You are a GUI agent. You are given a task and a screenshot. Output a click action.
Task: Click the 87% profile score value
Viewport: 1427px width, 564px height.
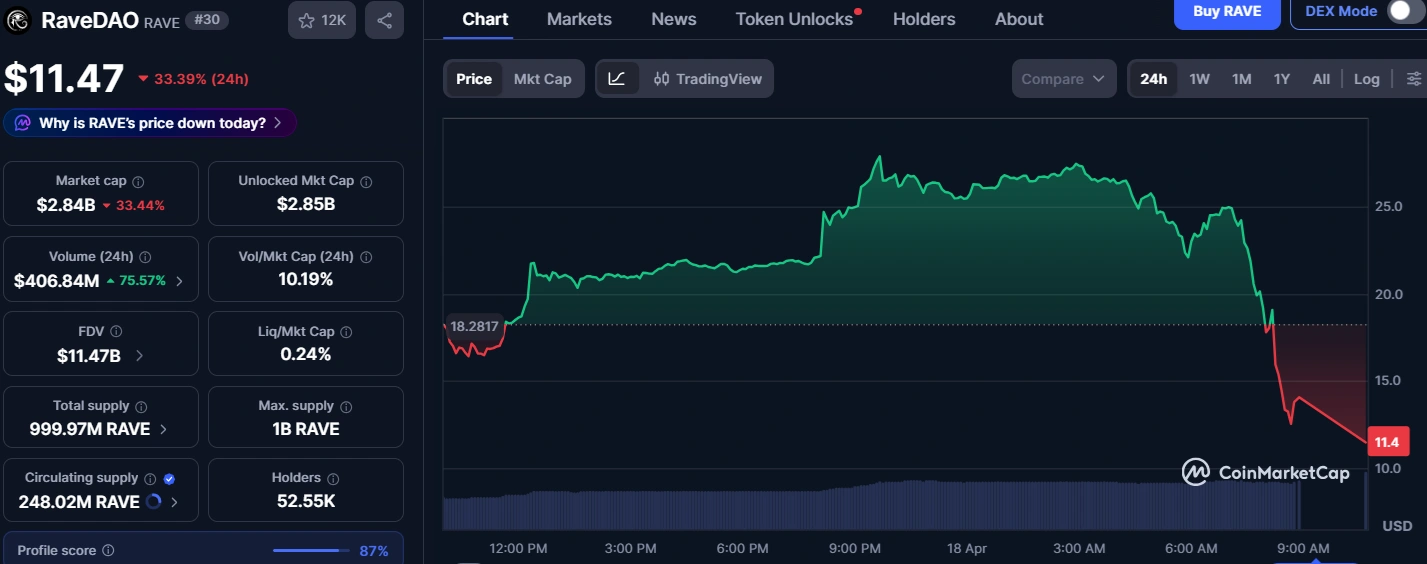click(374, 551)
